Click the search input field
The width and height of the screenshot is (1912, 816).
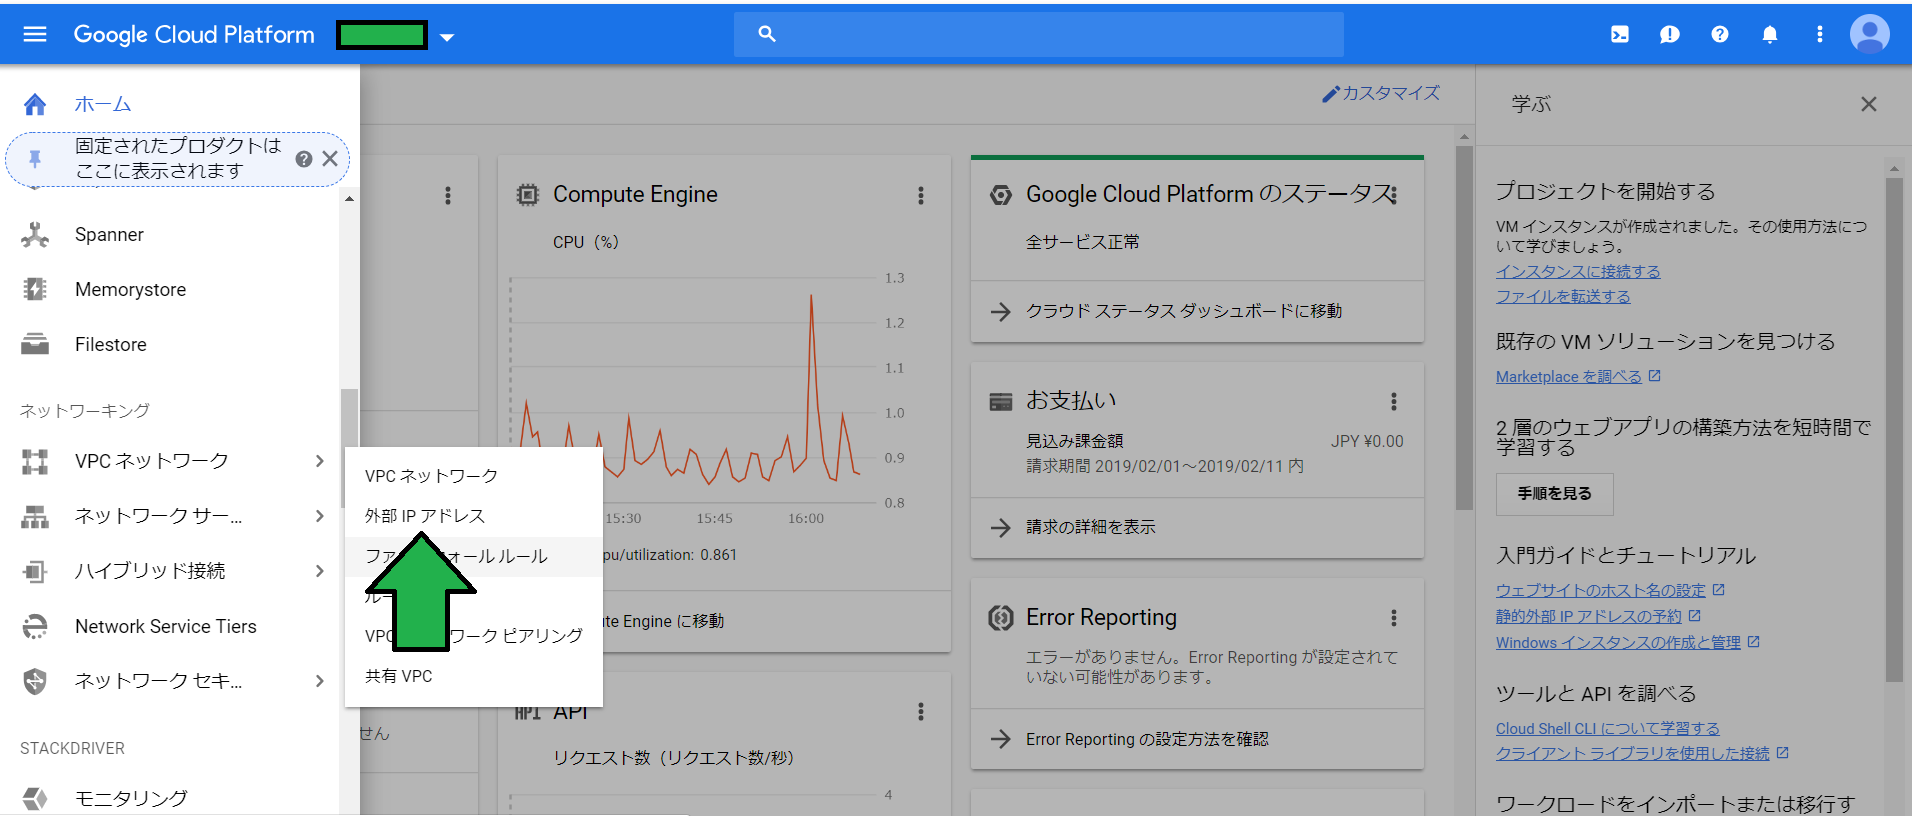point(1050,35)
